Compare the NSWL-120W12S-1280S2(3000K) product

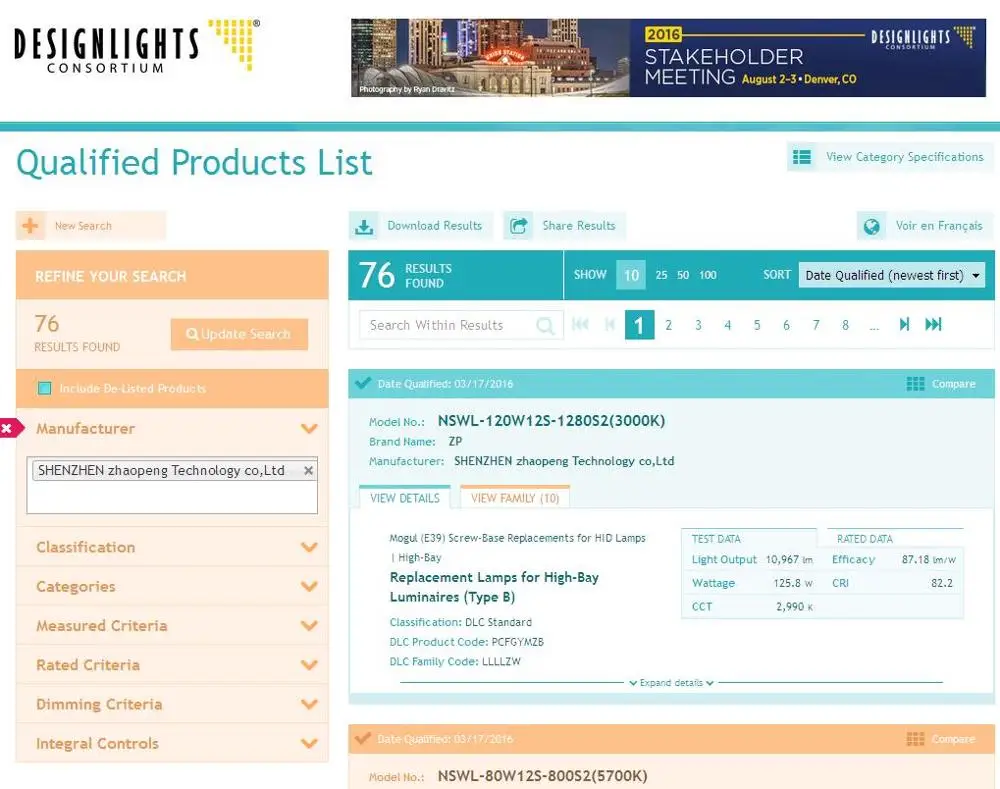(x=953, y=384)
